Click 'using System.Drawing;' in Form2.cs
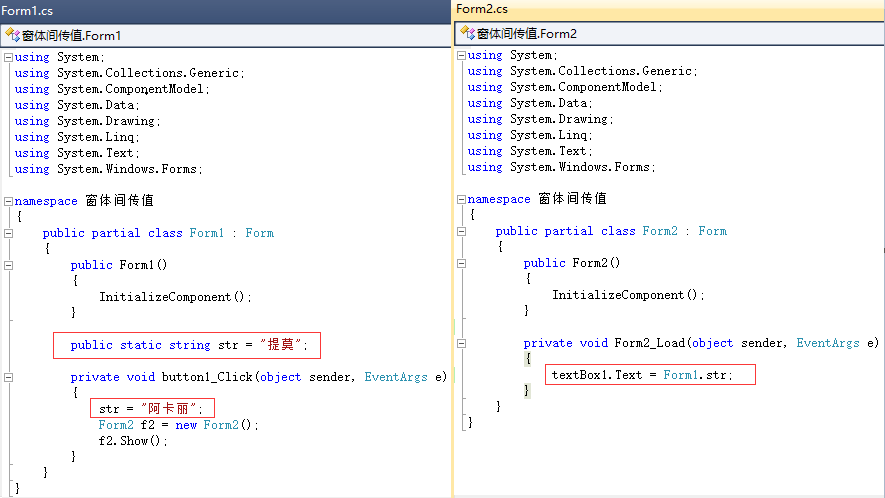885x498 pixels. [540, 119]
